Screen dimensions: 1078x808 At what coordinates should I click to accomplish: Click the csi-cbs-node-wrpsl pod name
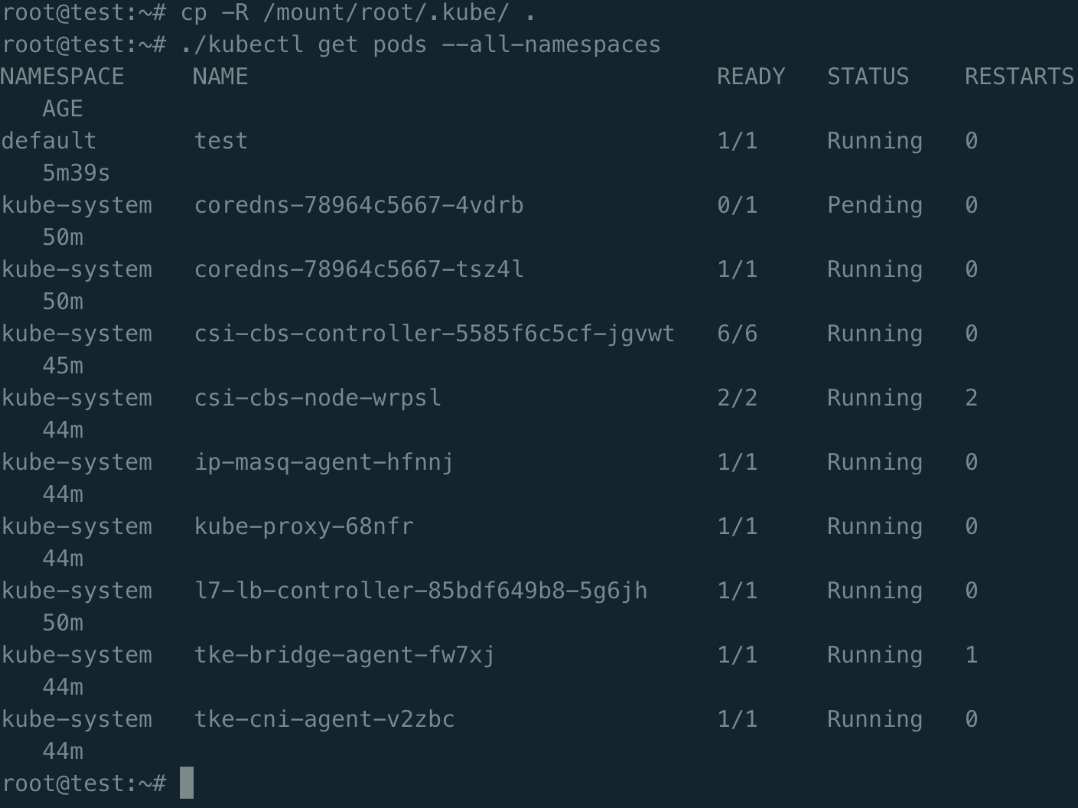pyautogui.click(x=318, y=398)
